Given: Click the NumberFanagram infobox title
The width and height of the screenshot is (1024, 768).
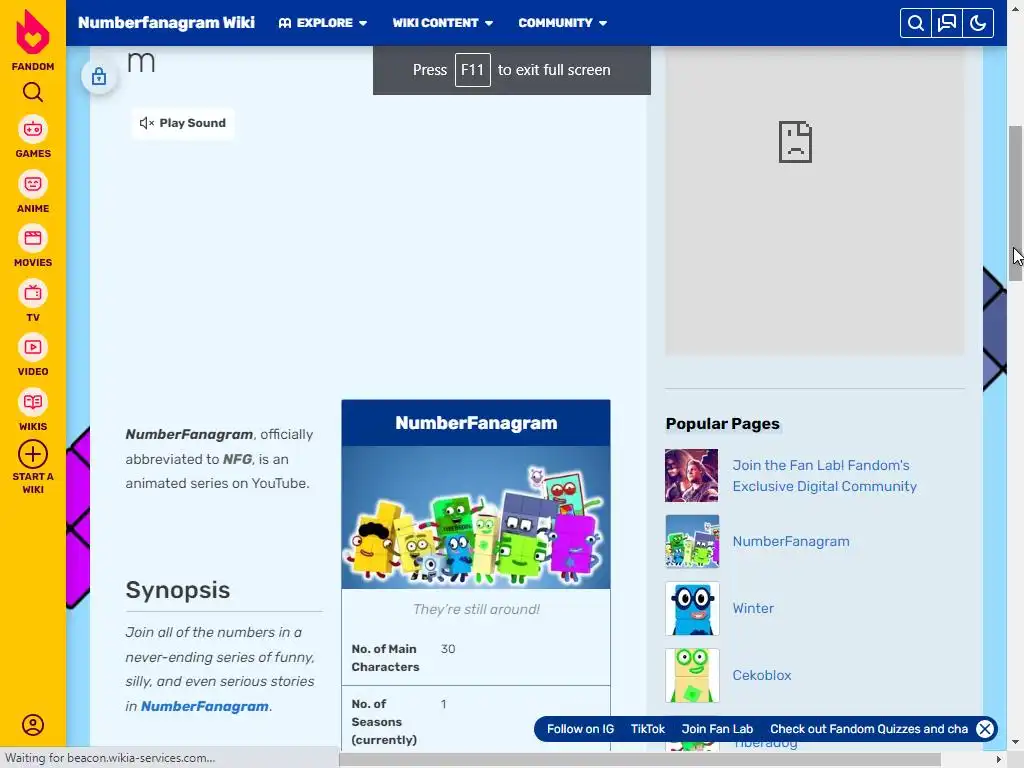Looking at the screenshot, I should [x=476, y=423].
